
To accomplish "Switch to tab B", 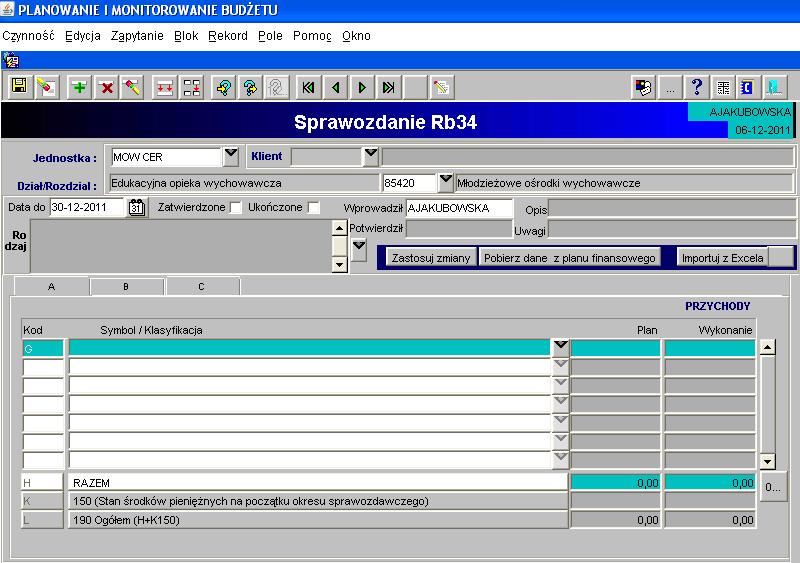I will pyautogui.click(x=126, y=286).
